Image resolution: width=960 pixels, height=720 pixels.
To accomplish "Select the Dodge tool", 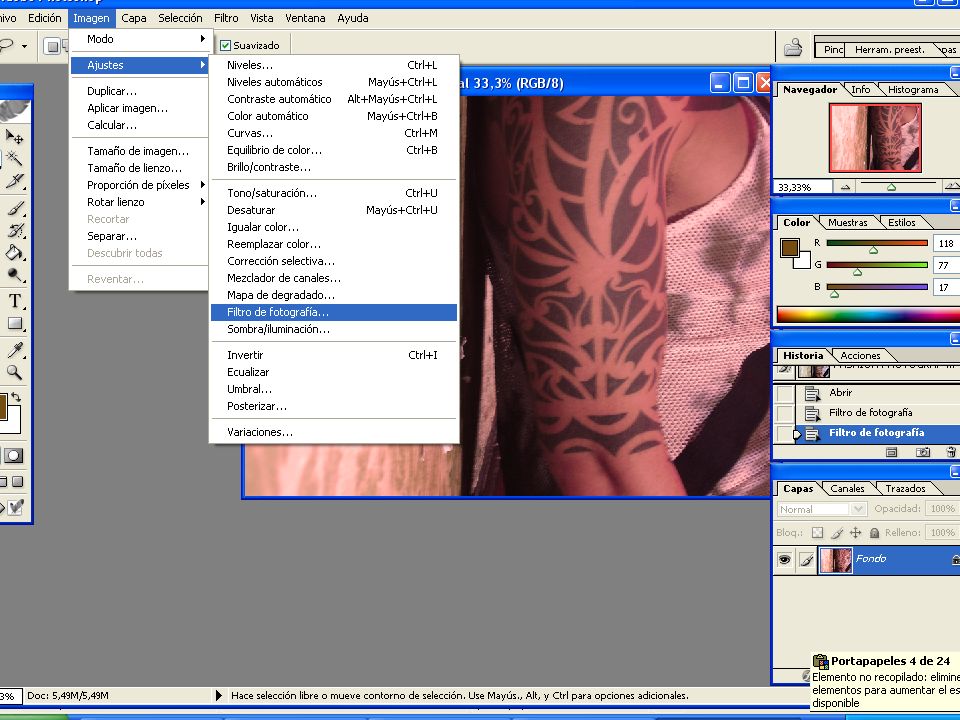I will tap(14, 276).
